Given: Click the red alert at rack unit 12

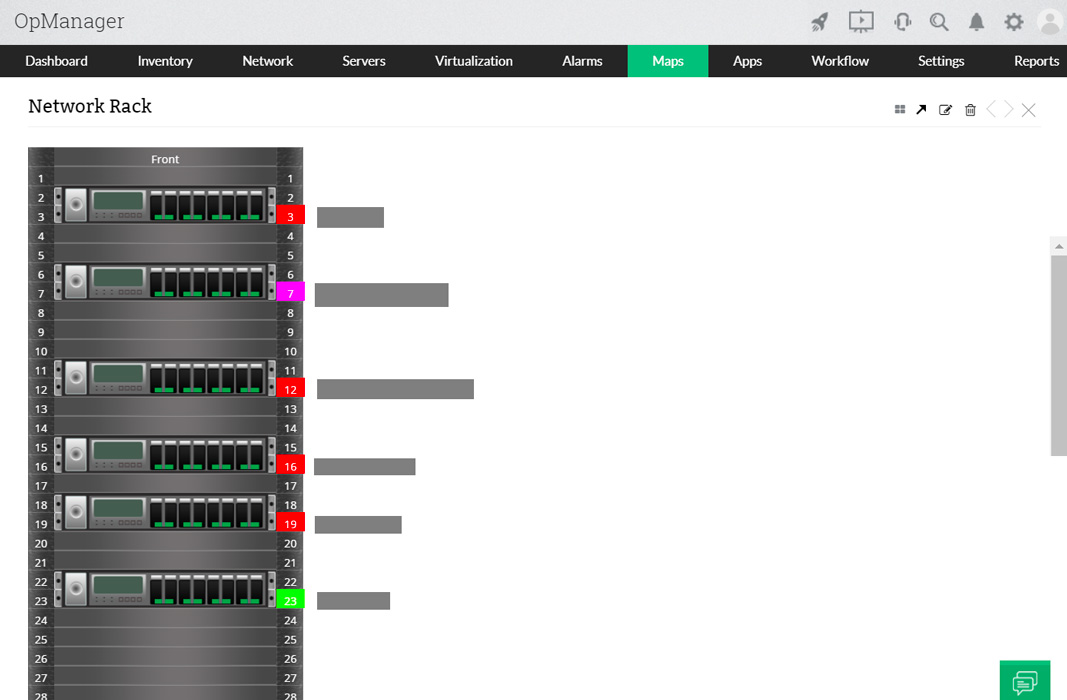Looking at the screenshot, I should (290, 389).
